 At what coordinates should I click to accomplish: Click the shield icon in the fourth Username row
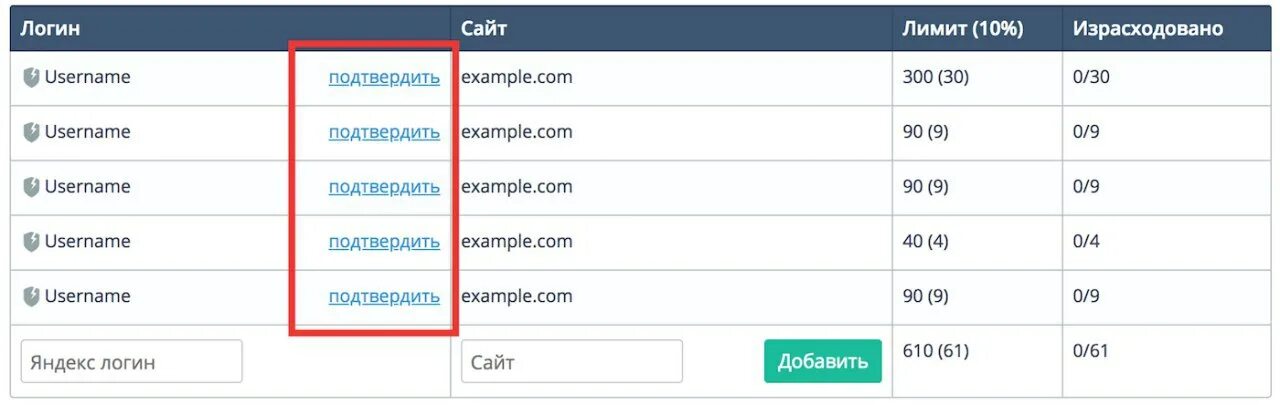31,242
